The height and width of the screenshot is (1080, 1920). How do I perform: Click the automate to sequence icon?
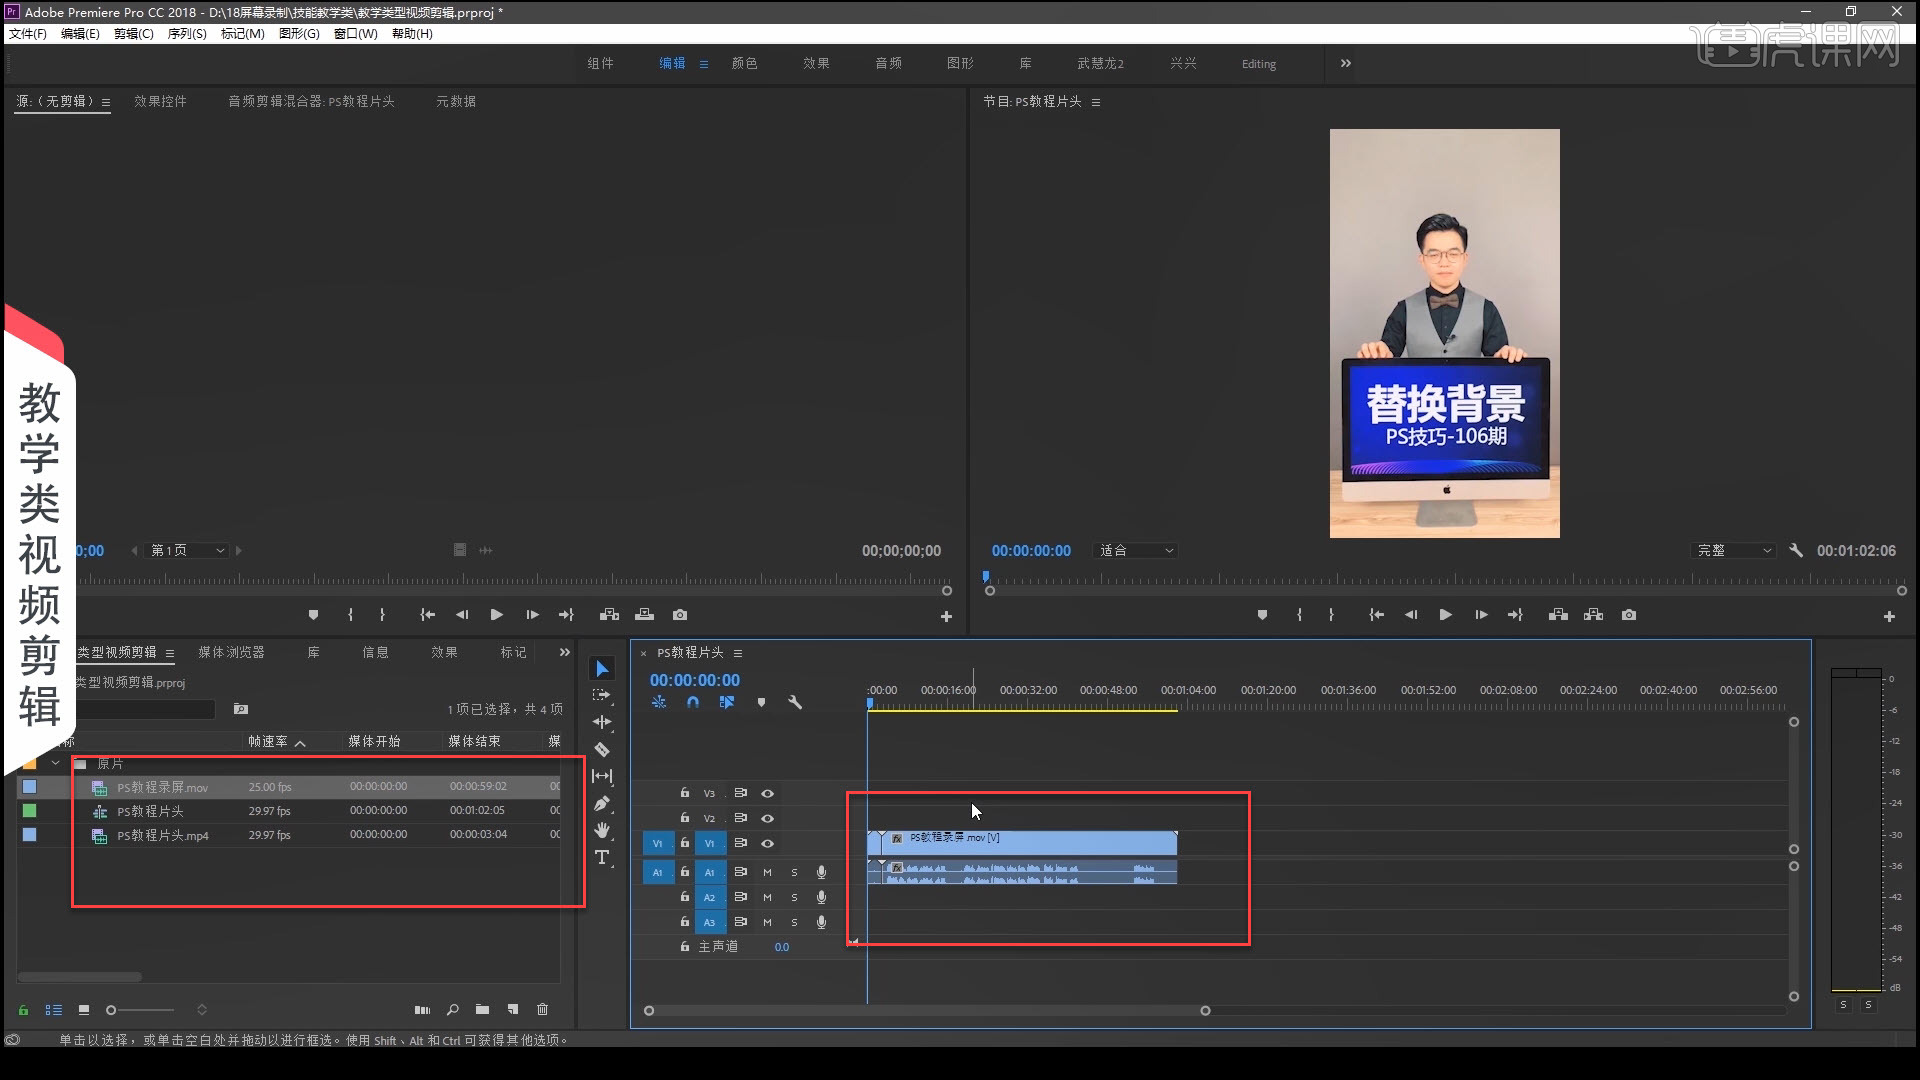point(422,1010)
